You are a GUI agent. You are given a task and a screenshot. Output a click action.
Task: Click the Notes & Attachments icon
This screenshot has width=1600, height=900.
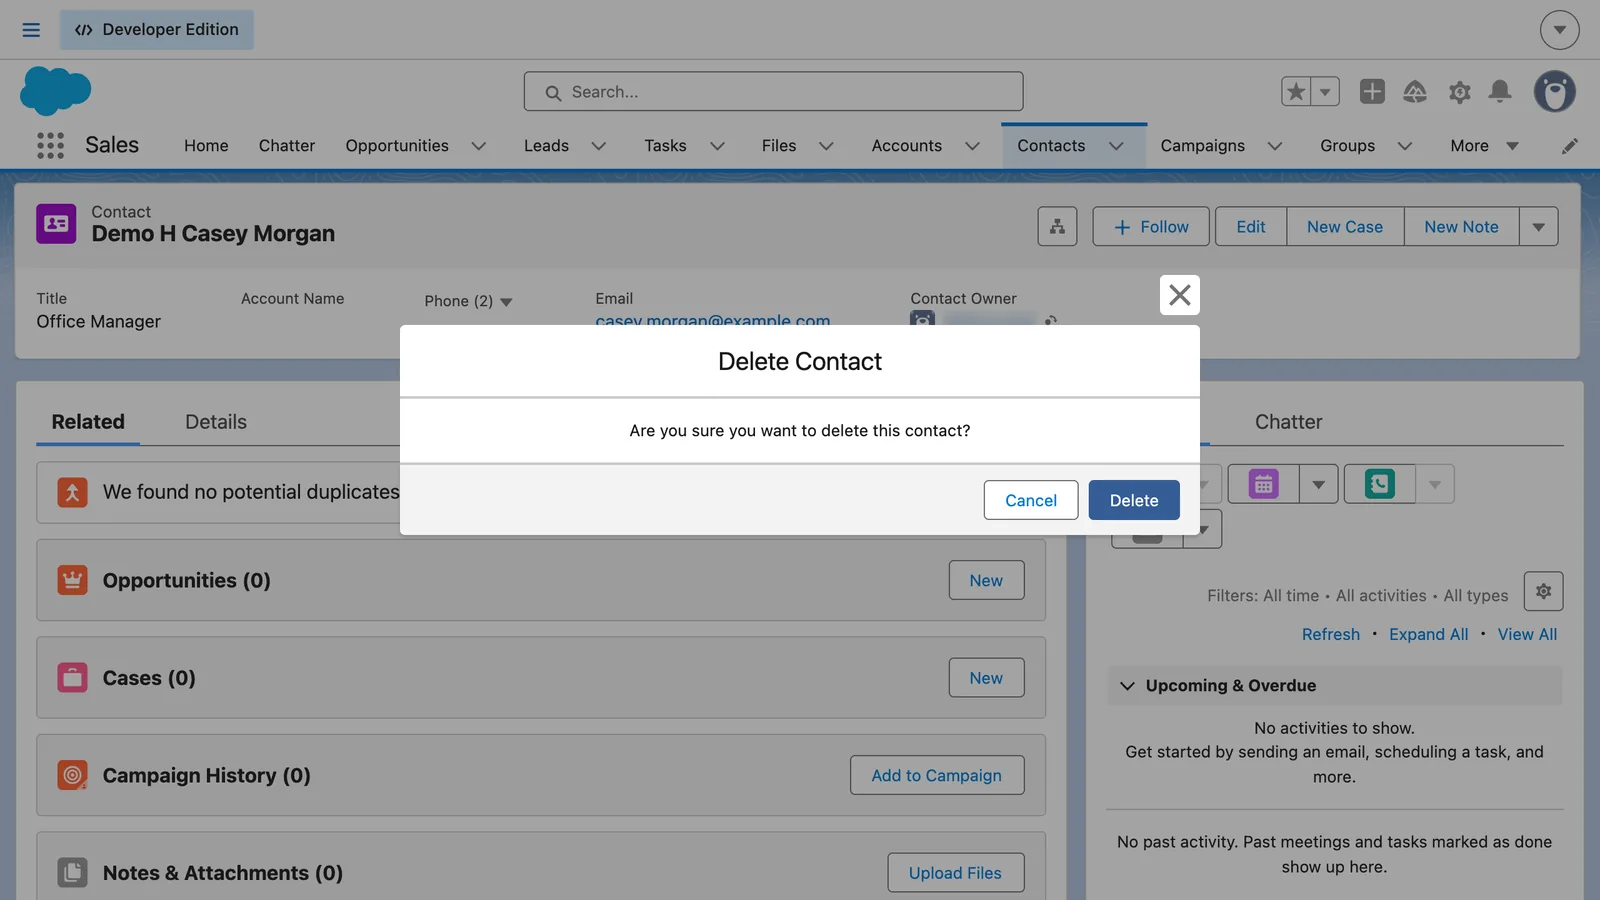tap(72, 873)
